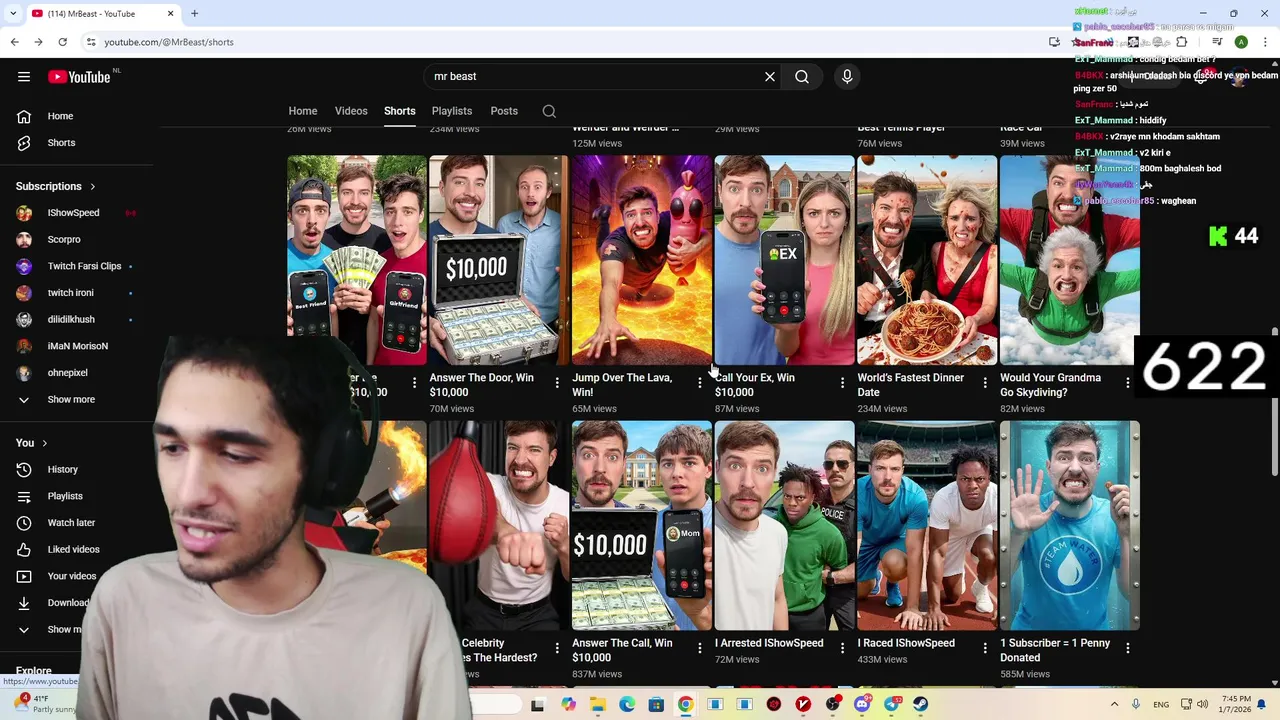Reload the page in the browser
1280x720 pixels.
pyautogui.click(x=62, y=42)
